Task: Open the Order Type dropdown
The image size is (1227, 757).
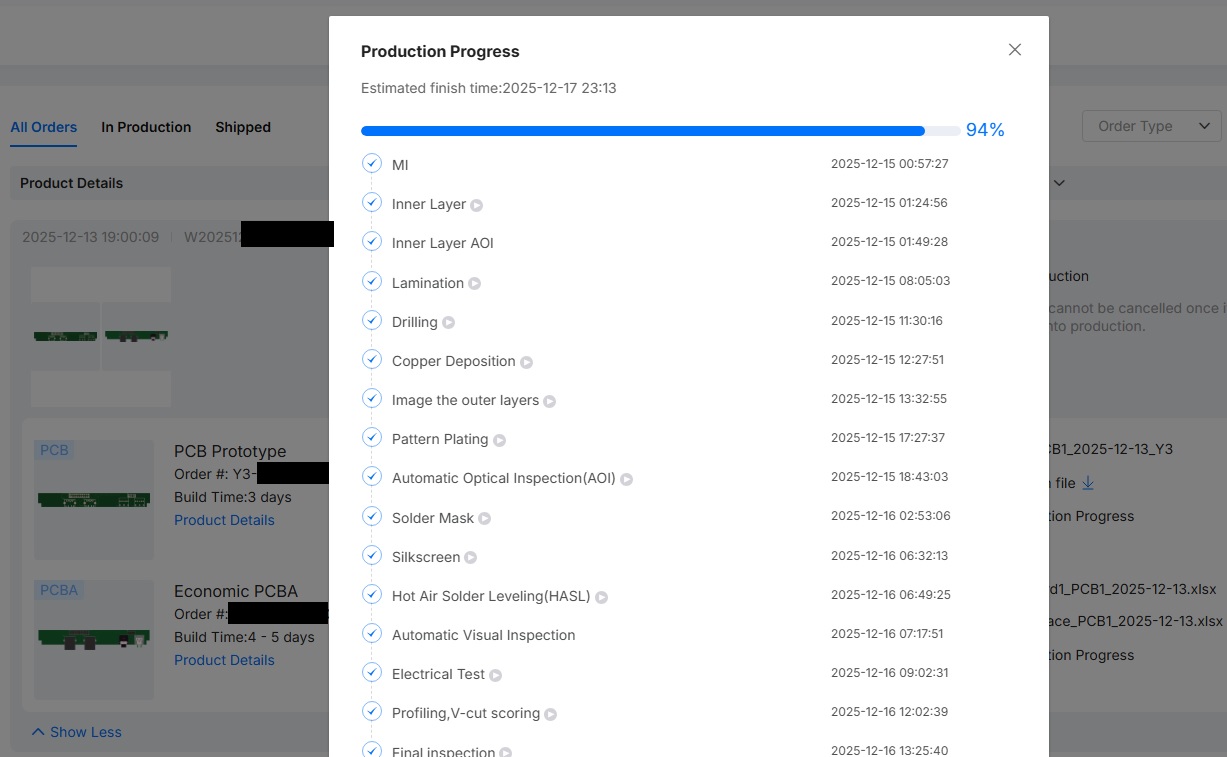Action: pos(1152,126)
